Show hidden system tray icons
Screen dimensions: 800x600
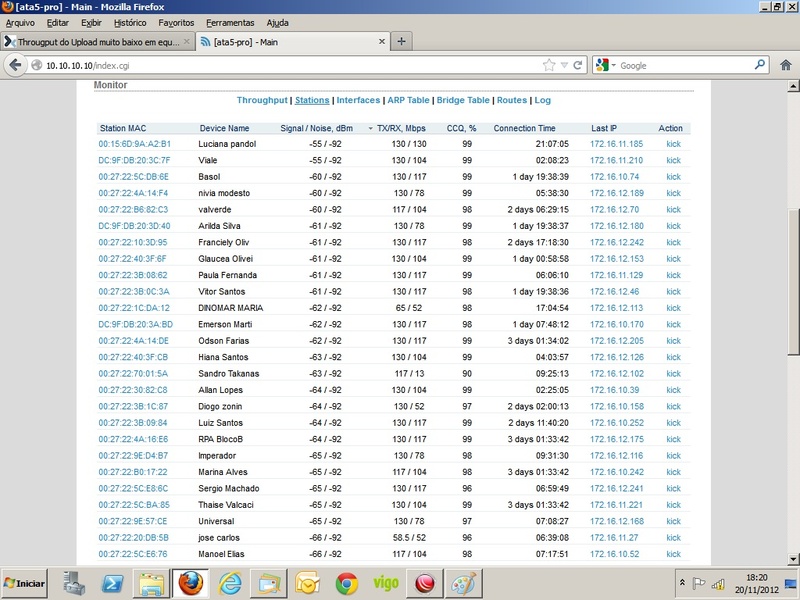click(681, 582)
